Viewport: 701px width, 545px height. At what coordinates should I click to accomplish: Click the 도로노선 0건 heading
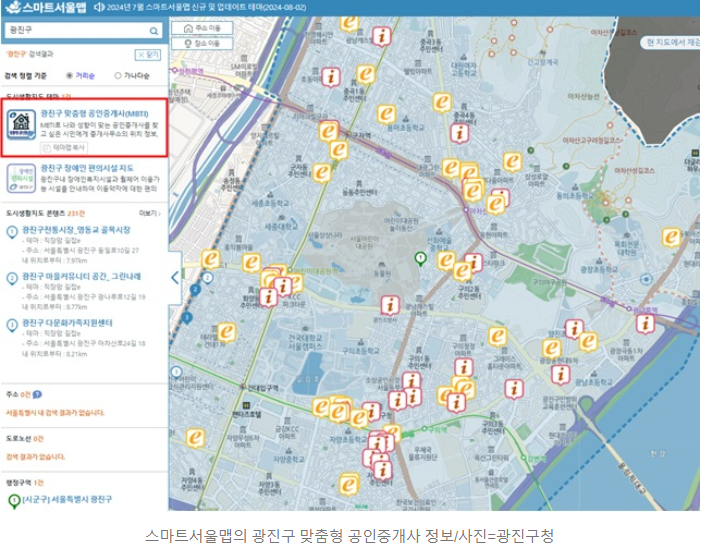point(25,439)
